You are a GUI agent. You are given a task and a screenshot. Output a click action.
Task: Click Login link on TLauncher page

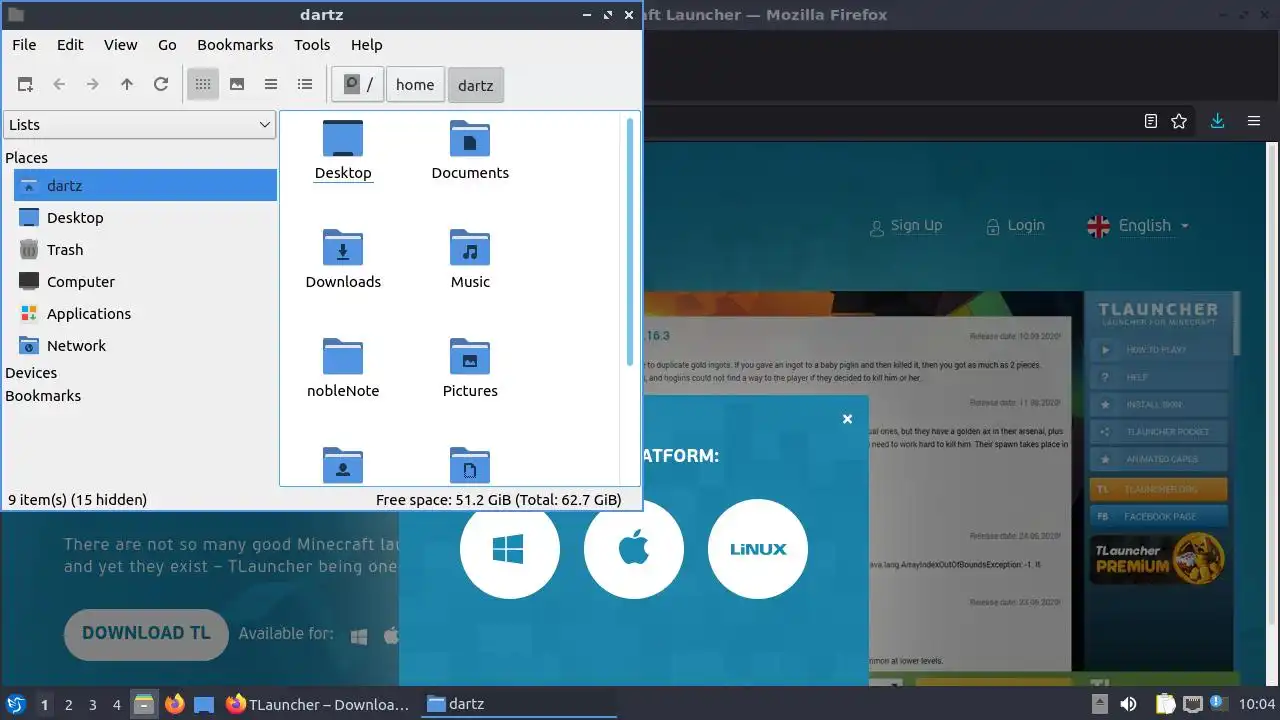coord(1015,226)
